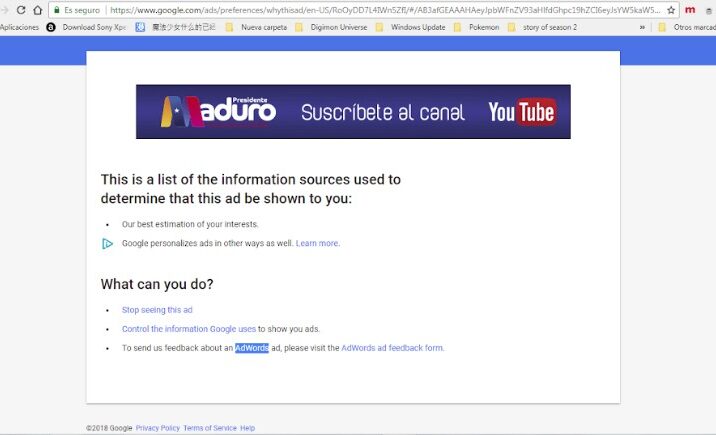Expand hidden bookmarks with the chevron
The image size is (716, 435).
click(642, 27)
